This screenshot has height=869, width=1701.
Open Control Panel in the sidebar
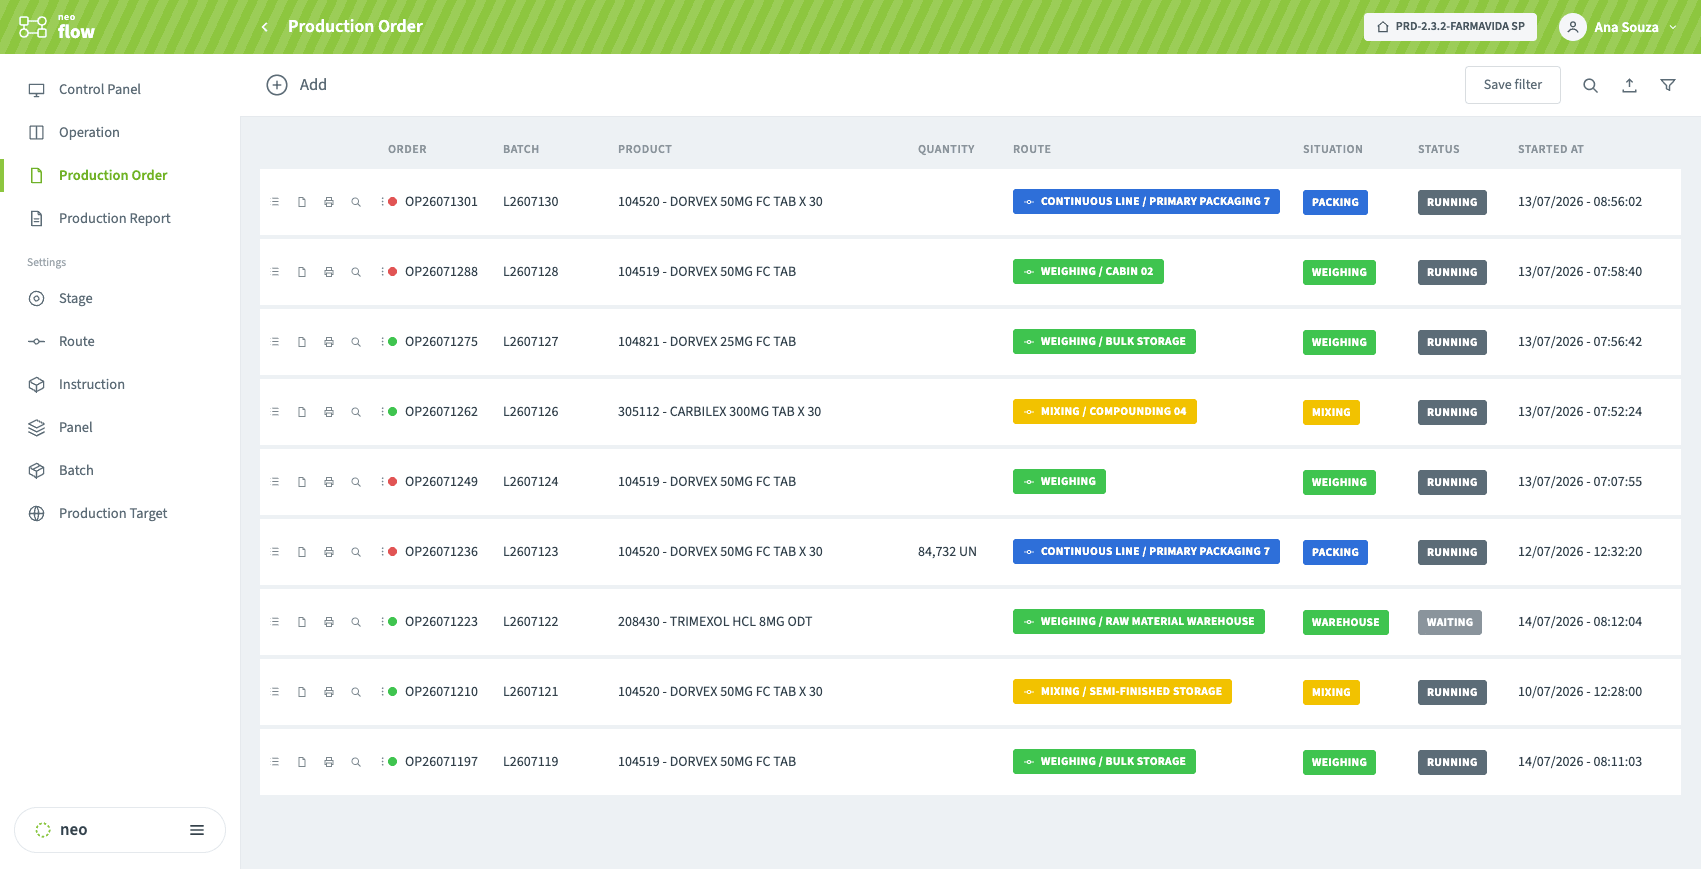[100, 89]
